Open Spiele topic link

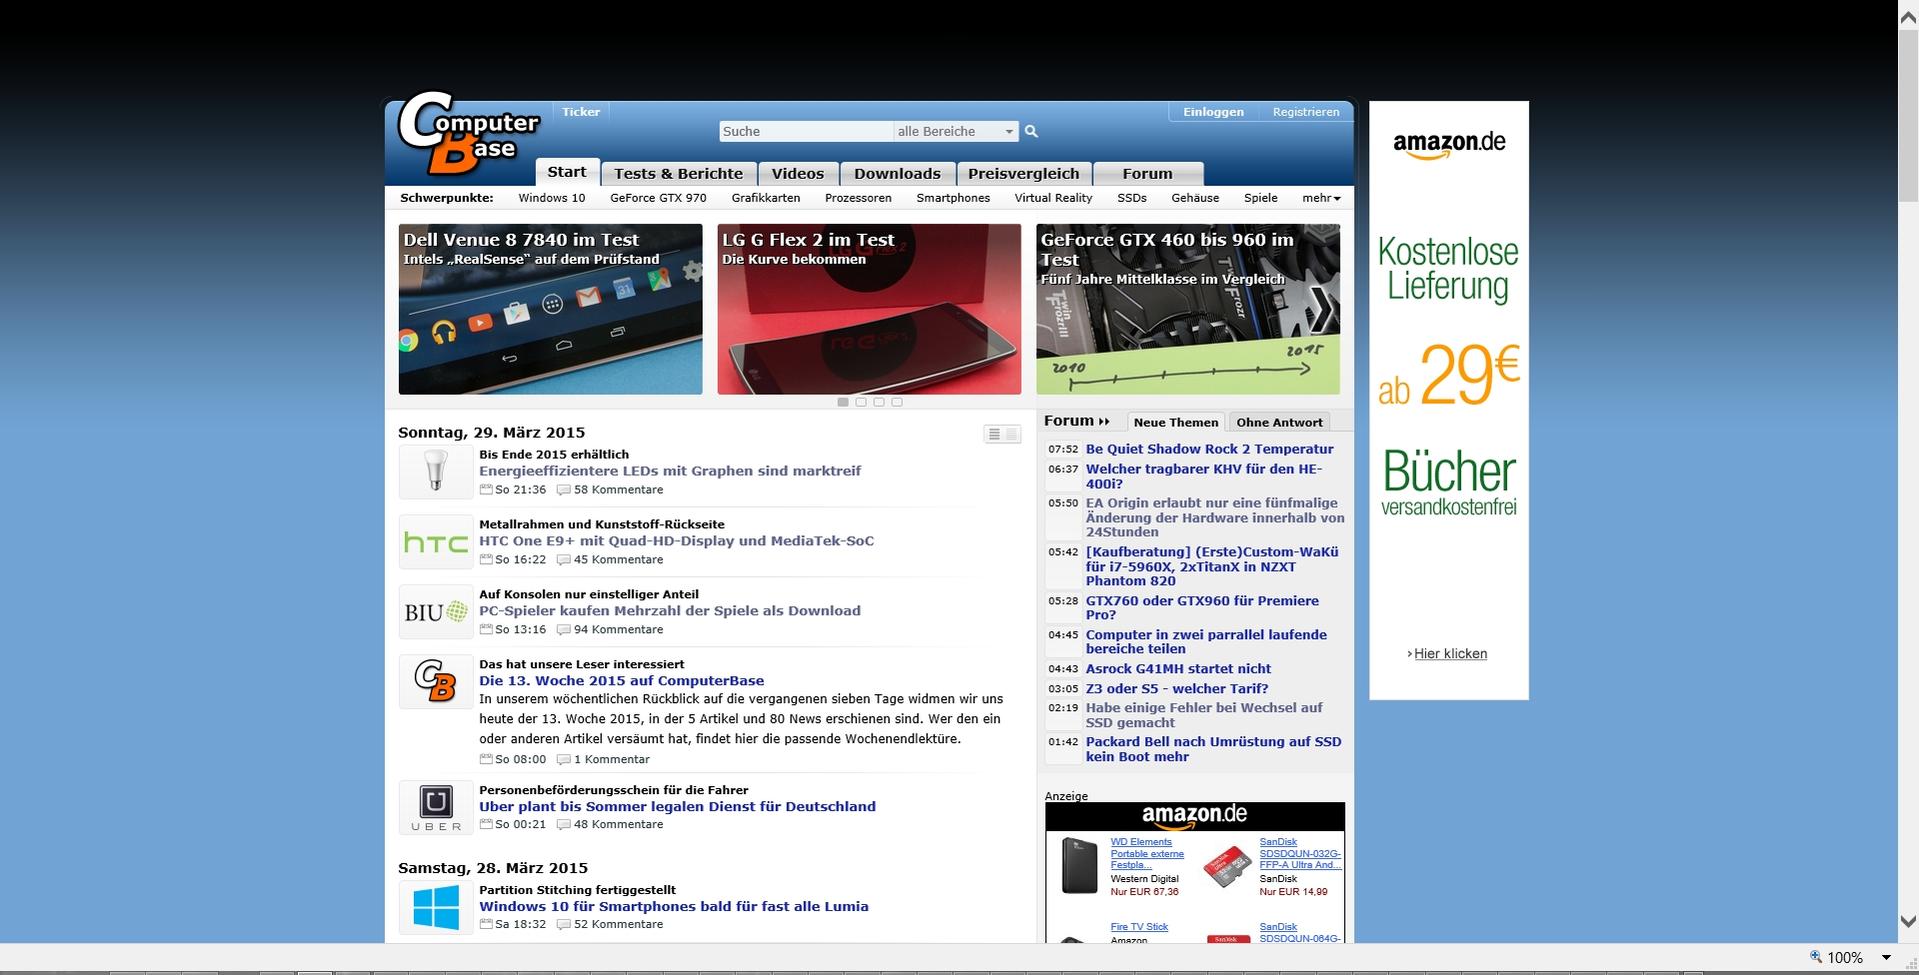1261,198
